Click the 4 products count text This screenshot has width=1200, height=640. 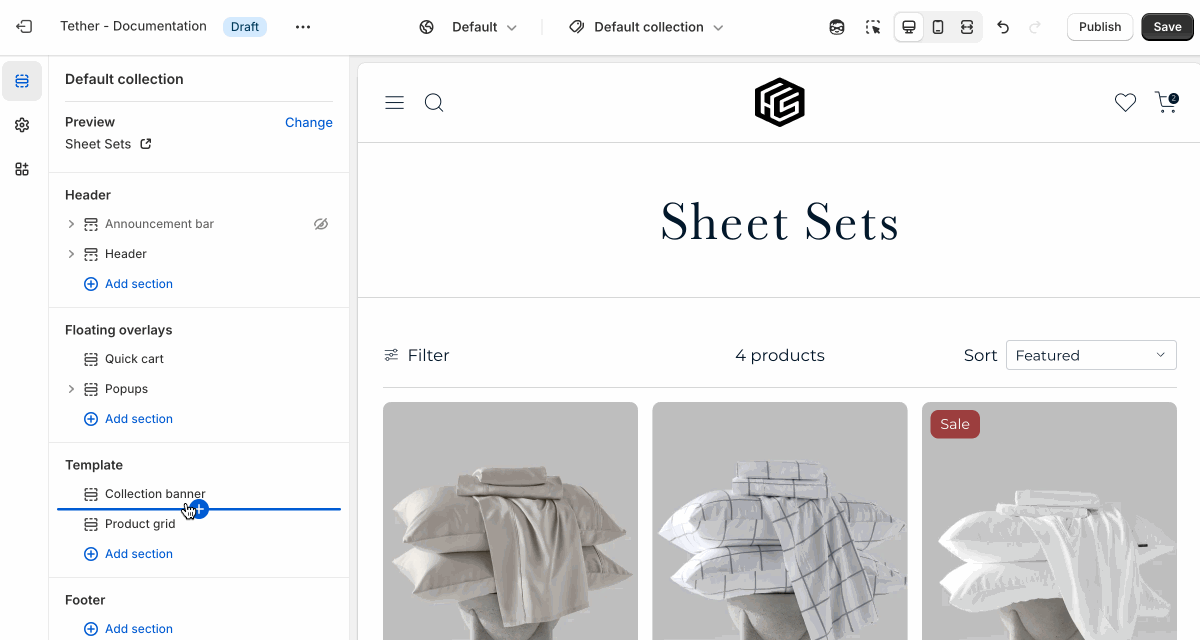(x=780, y=355)
